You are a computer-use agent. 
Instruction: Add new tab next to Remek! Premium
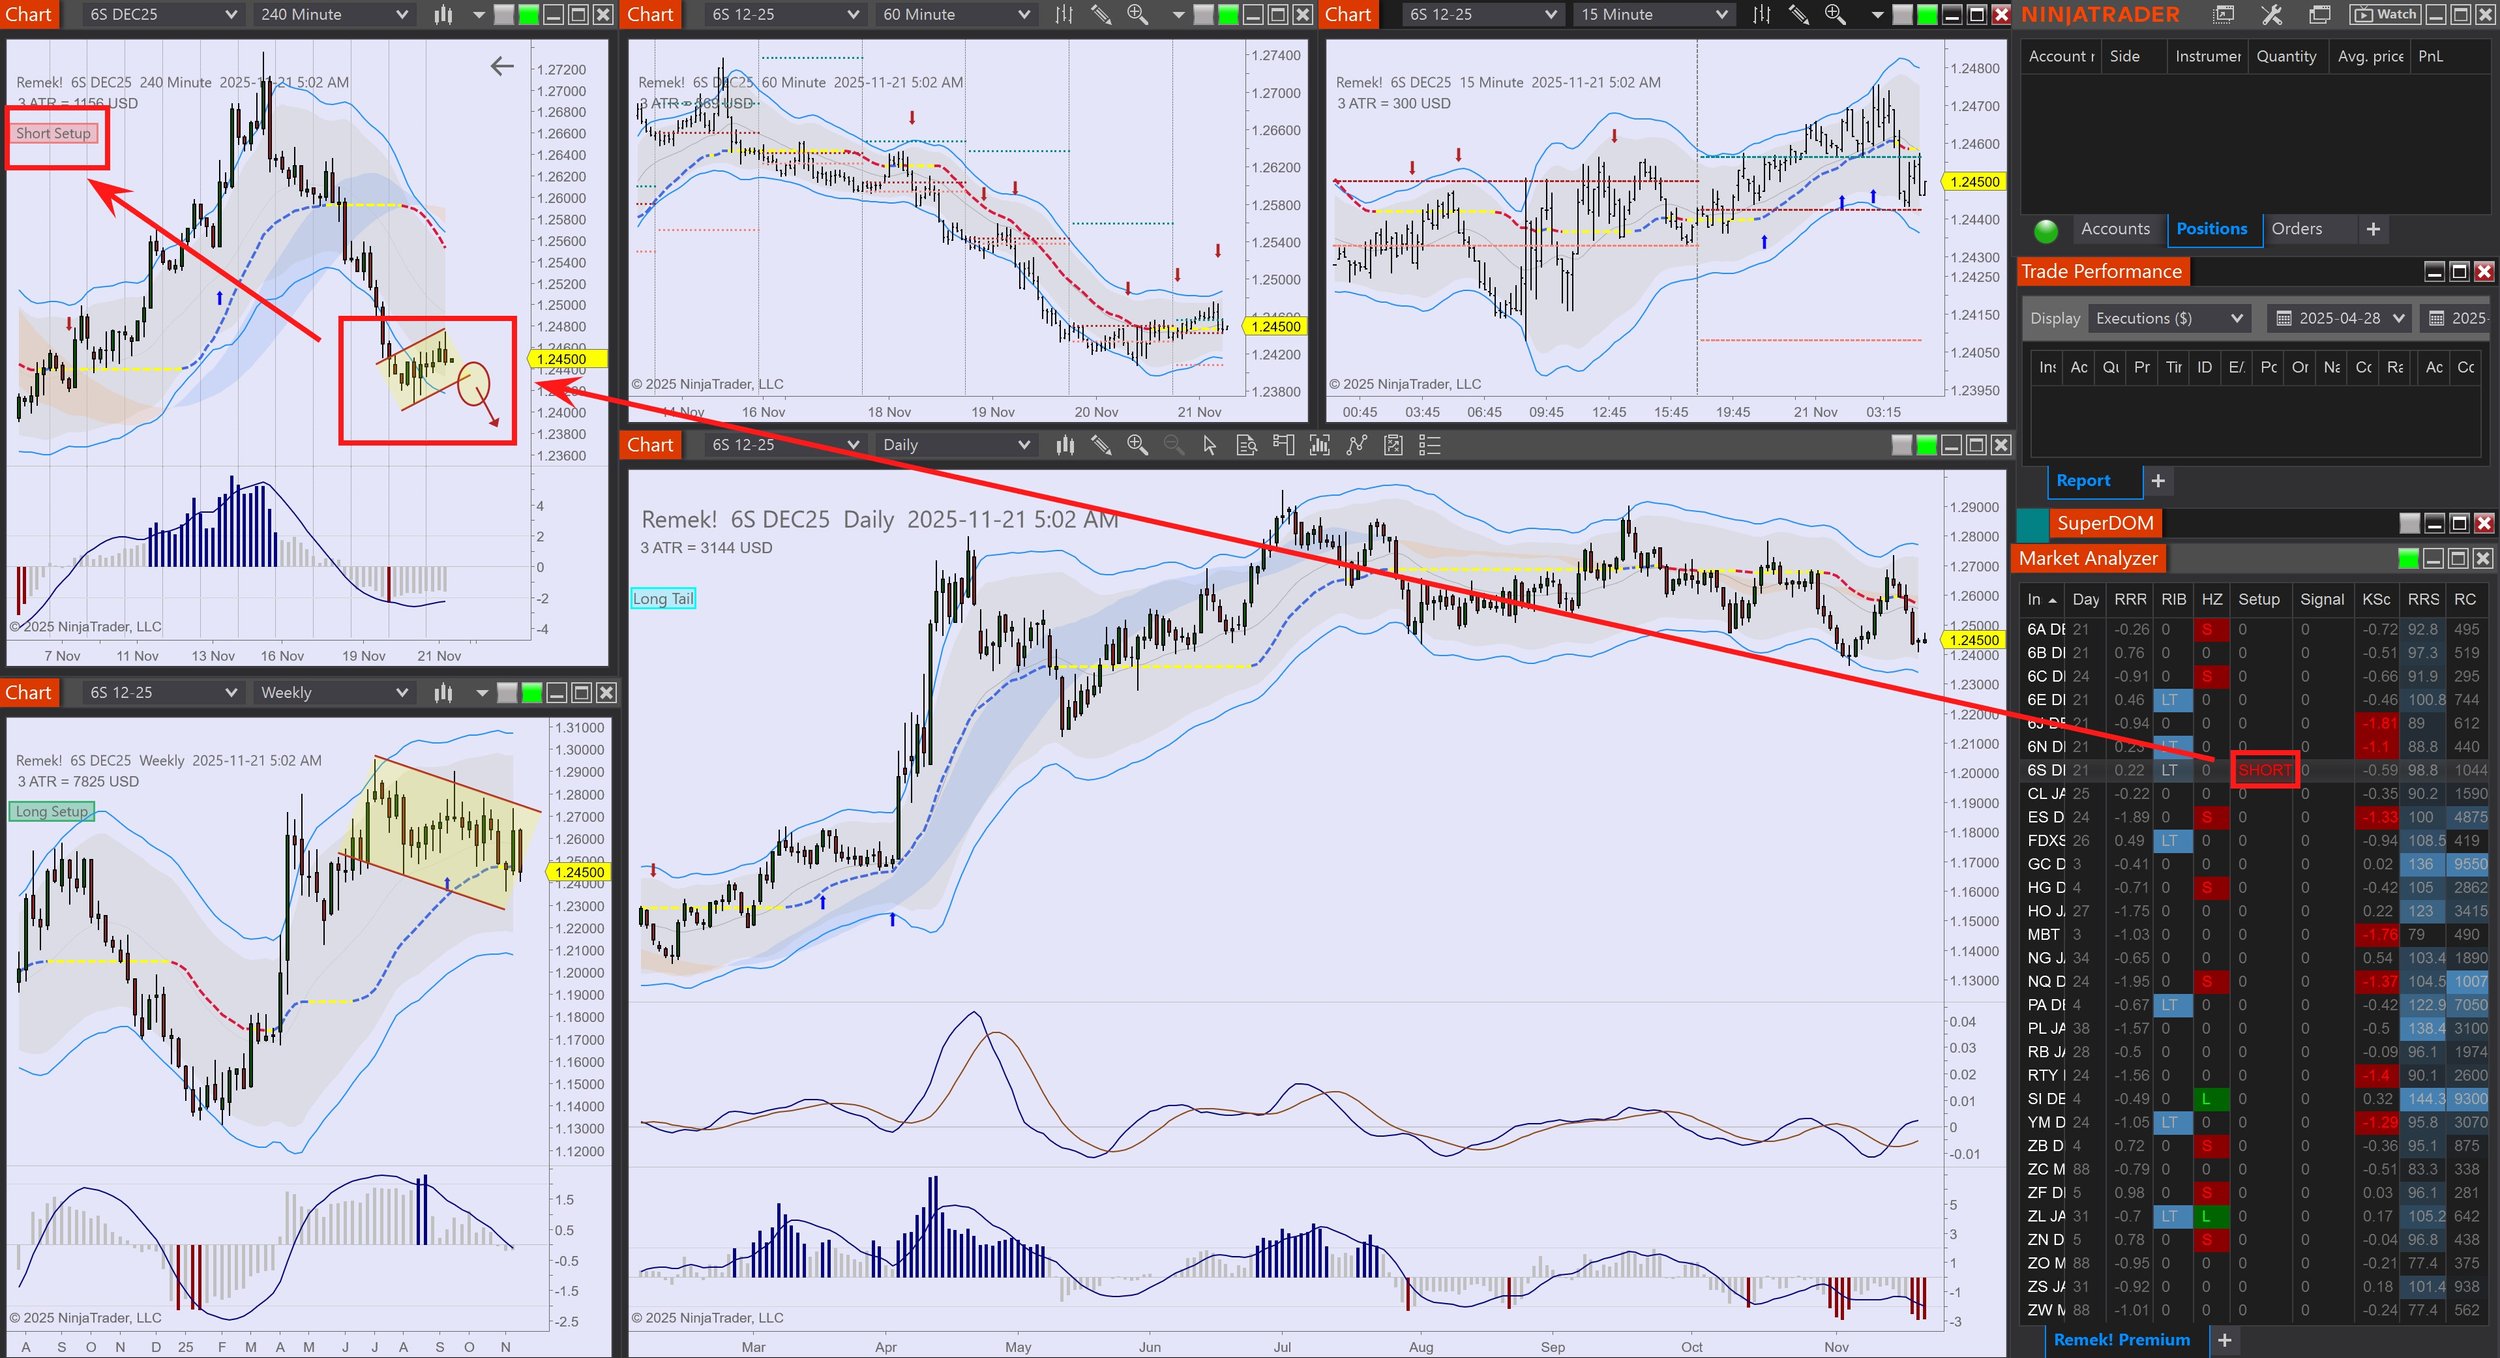pos(2224,1340)
